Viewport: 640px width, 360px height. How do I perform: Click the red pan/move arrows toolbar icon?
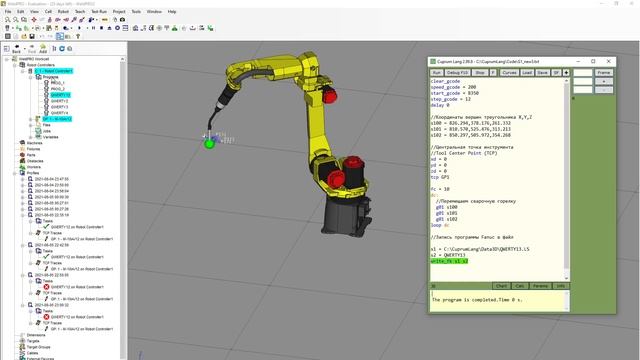[x=34, y=20]
